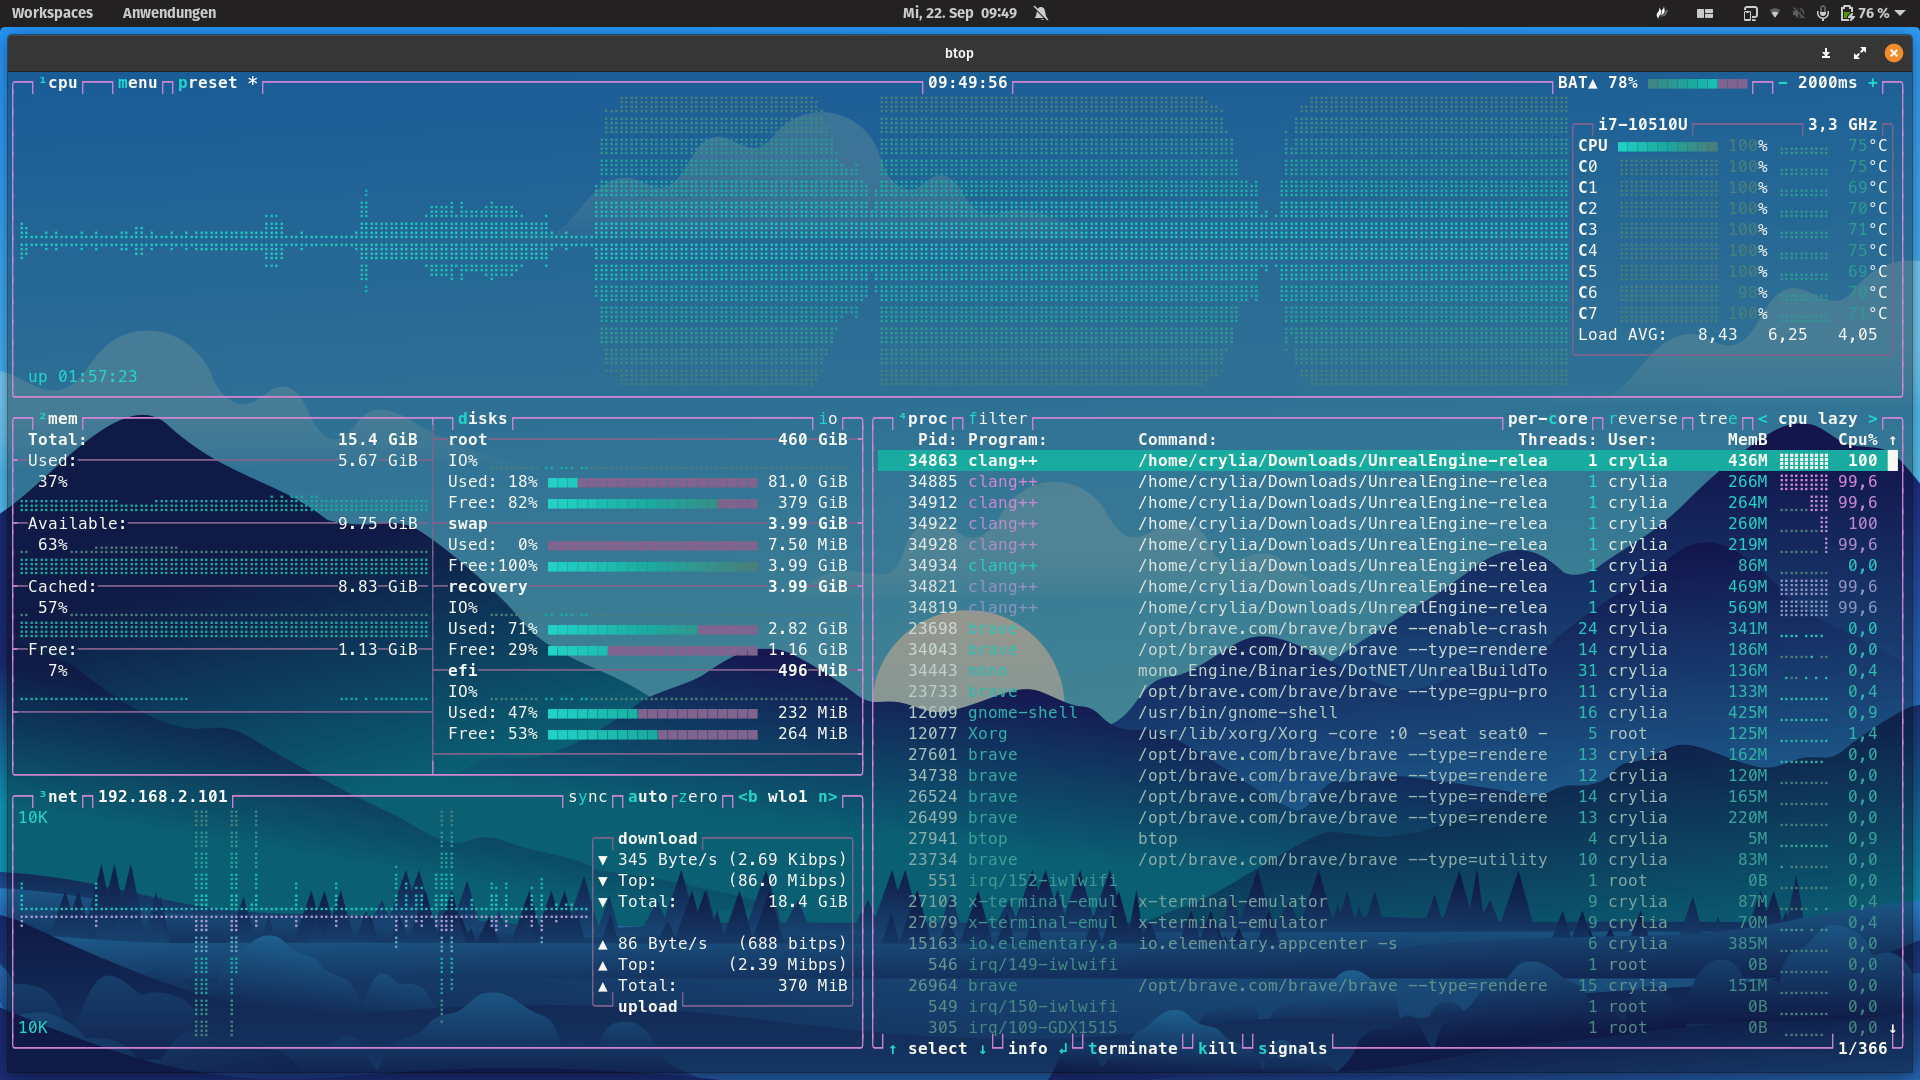Click the 1/366 process counter
The height and width of the screenshot is (1080, 1920).
click(x=1863, y=1049)
